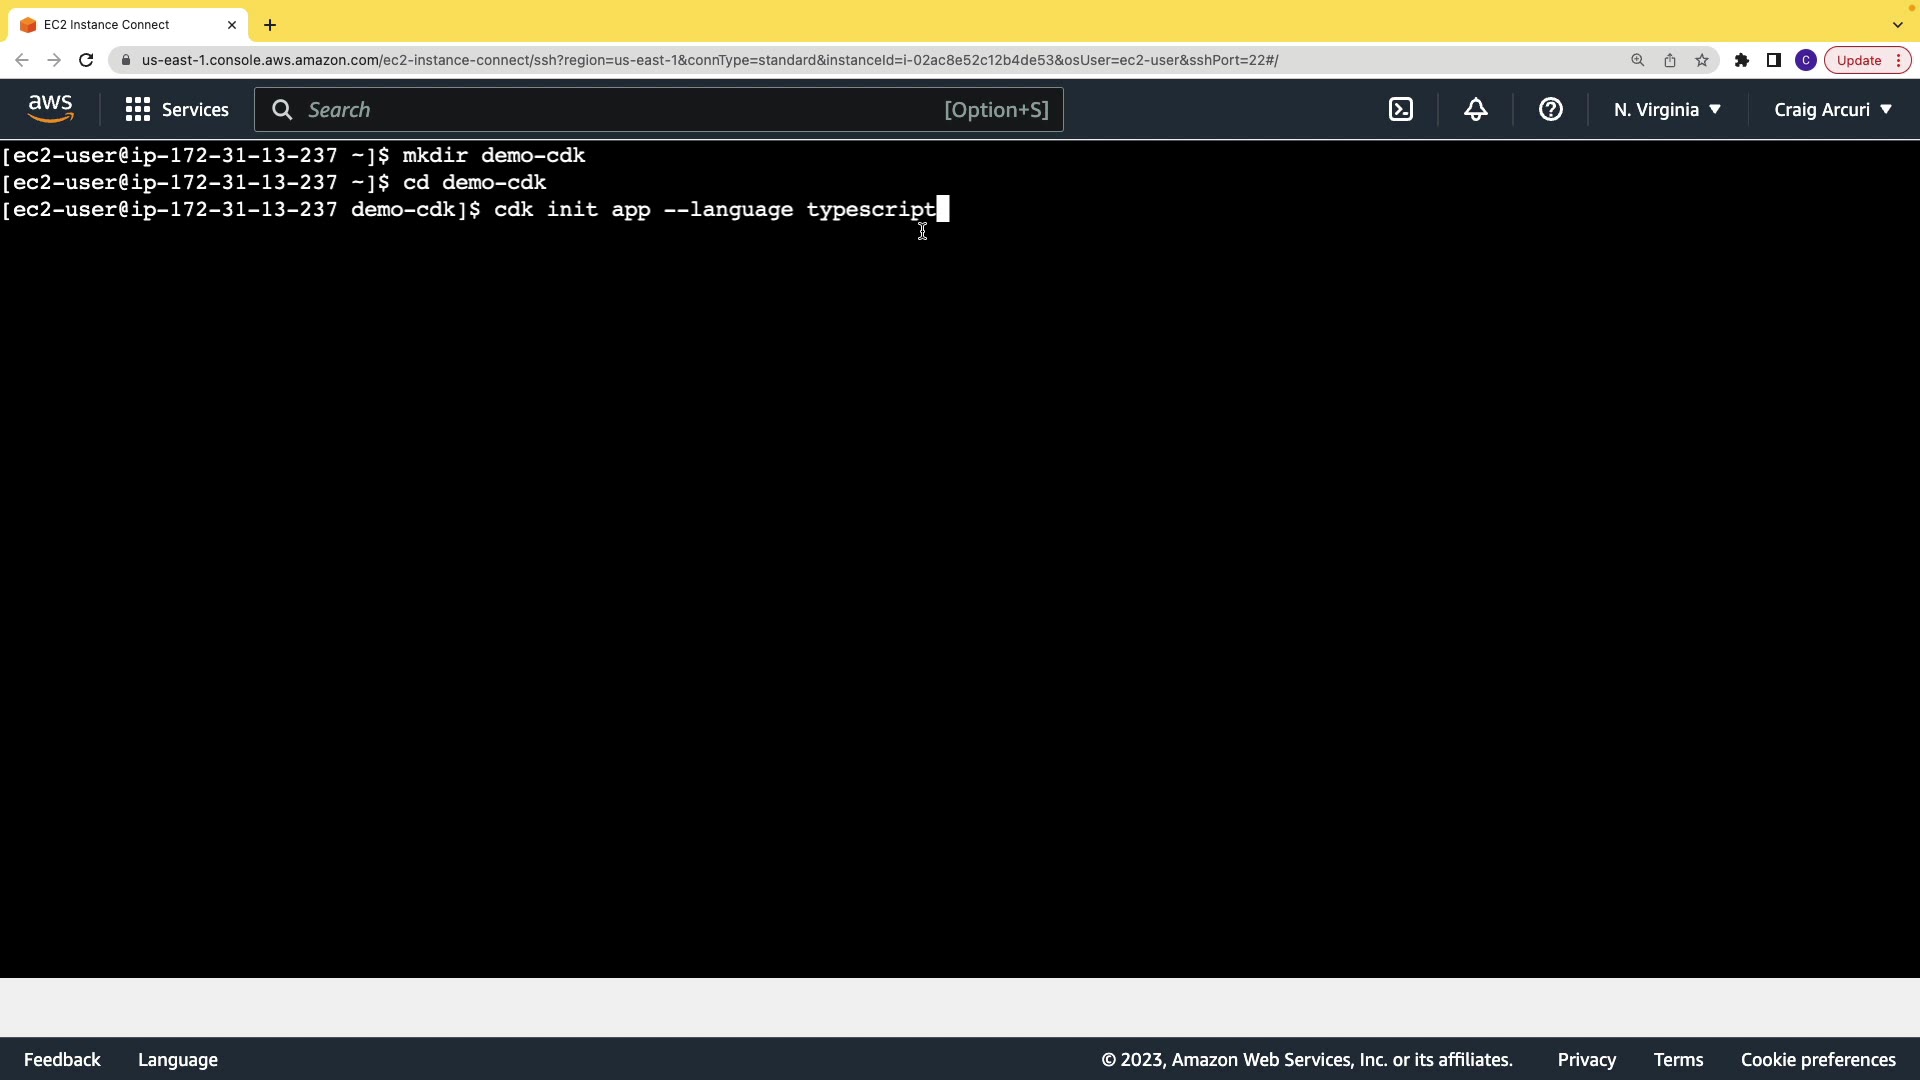The width and height of the screenshot is (1920, 1080).
Task: Click the Update Chrome button
Action: tap(1859, 60)
